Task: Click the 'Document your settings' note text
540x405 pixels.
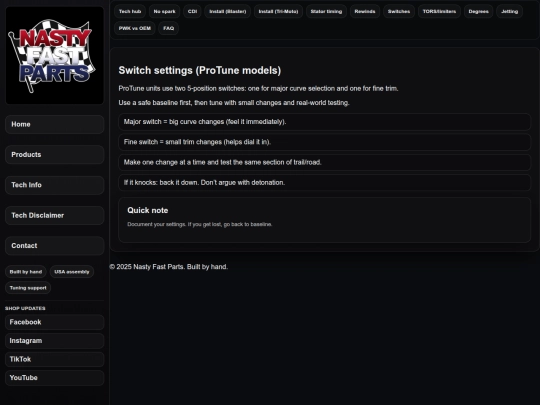Action: (x=200, y=224)
